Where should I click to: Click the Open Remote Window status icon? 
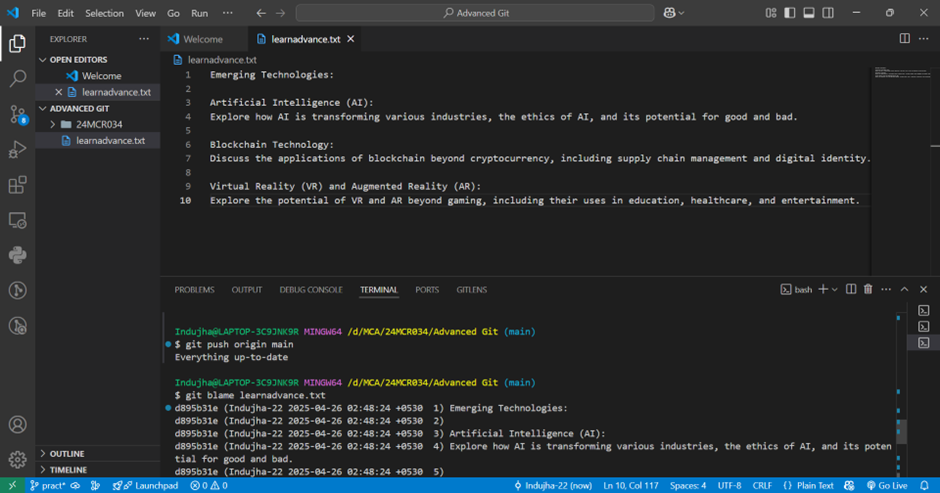tap(12, 485)
